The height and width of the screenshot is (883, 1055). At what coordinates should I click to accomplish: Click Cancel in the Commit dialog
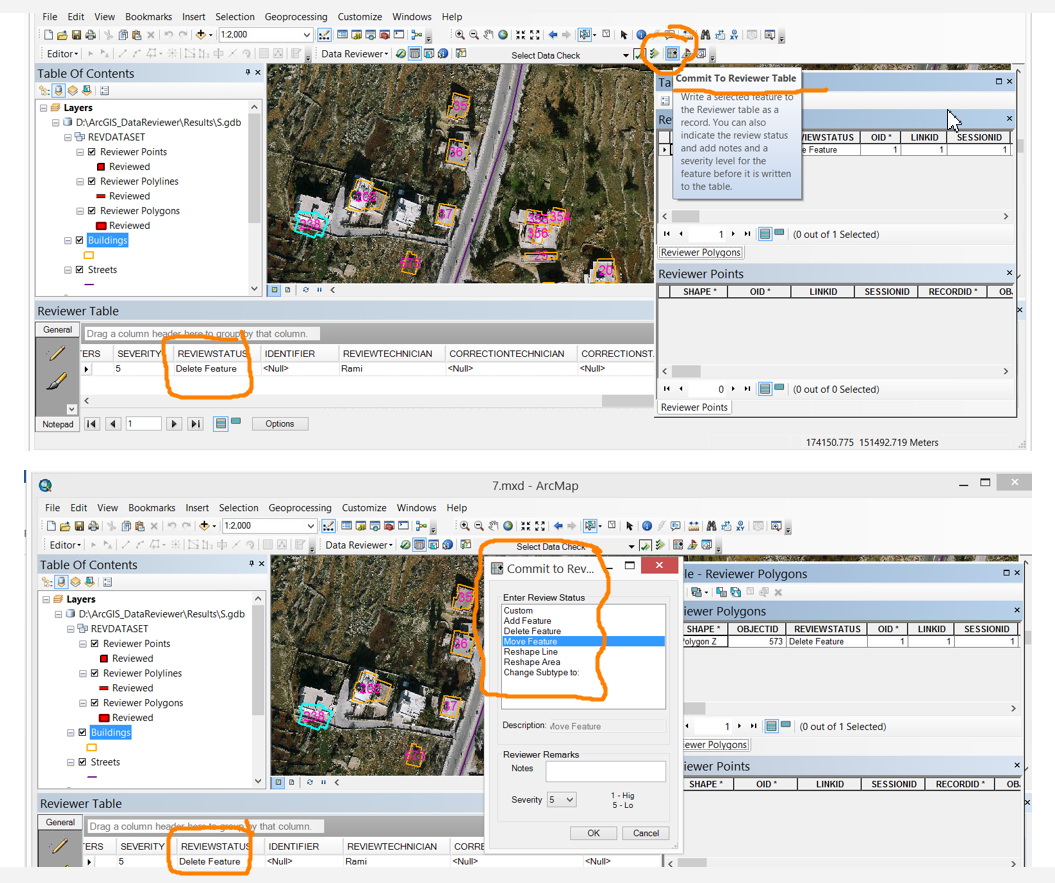click(x=645, y=833)
